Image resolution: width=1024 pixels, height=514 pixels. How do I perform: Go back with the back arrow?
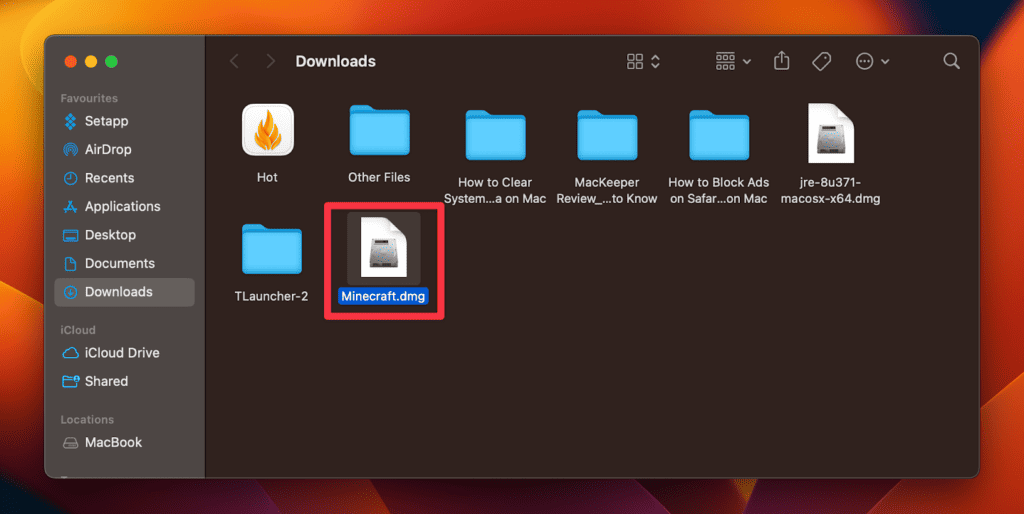click(234, 61)
